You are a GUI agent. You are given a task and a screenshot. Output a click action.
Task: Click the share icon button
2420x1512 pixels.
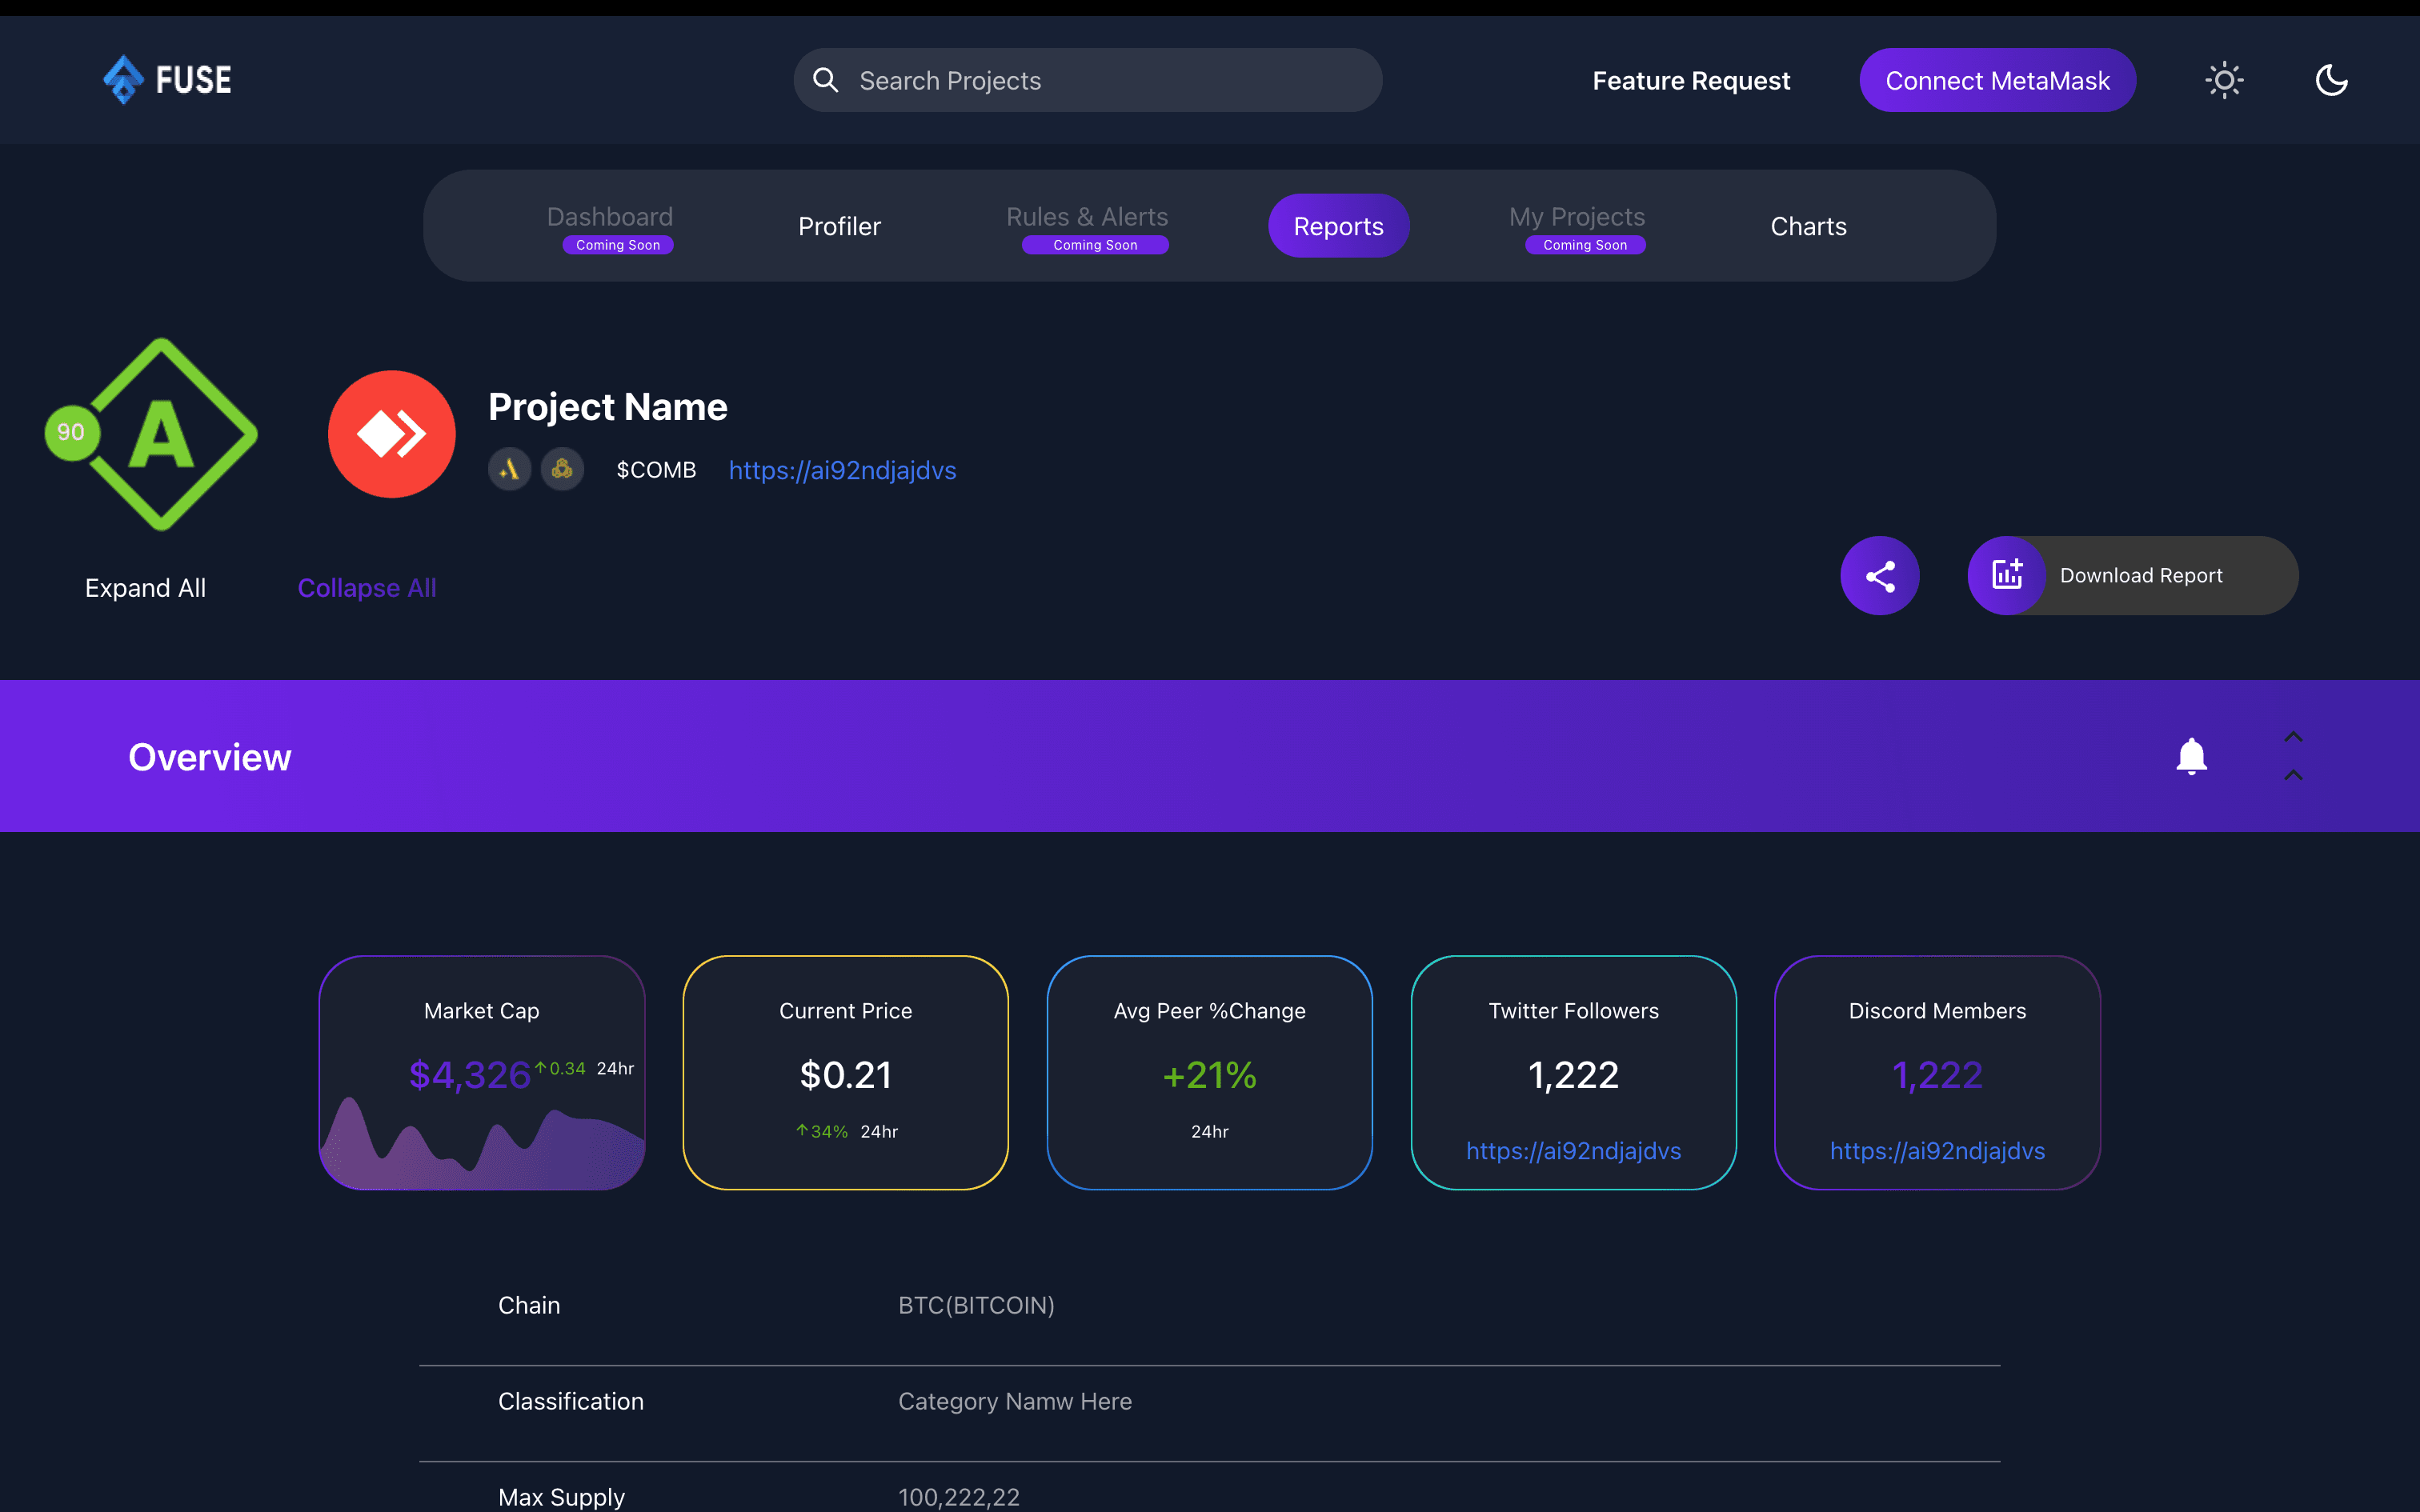point(1878,575)
